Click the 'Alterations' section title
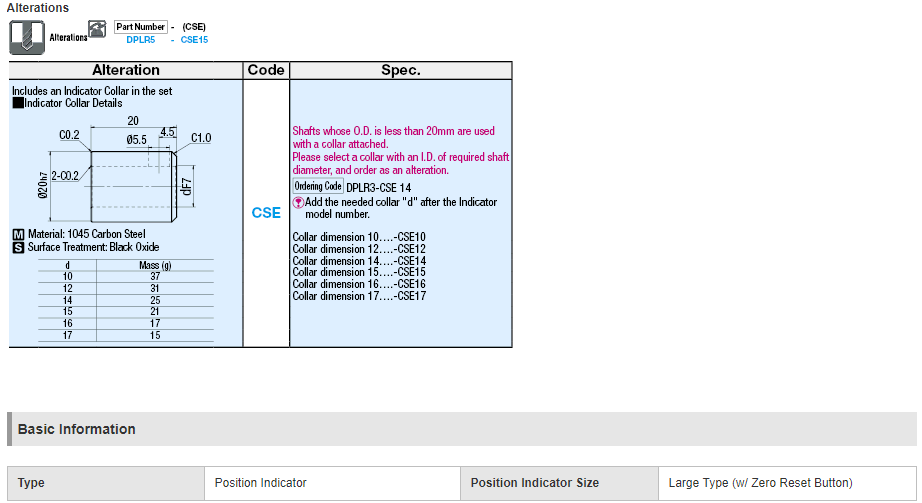This screenshot has height=503, width=922. tap(38, 8)
